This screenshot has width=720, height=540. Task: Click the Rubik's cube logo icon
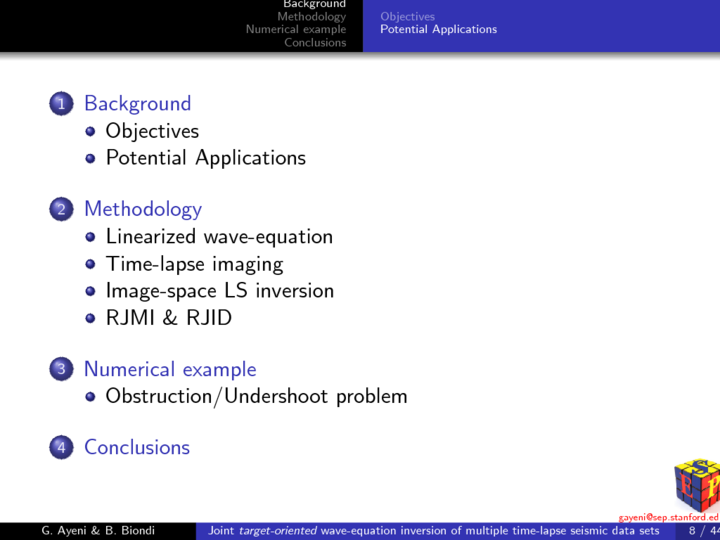tap(697, 484)
